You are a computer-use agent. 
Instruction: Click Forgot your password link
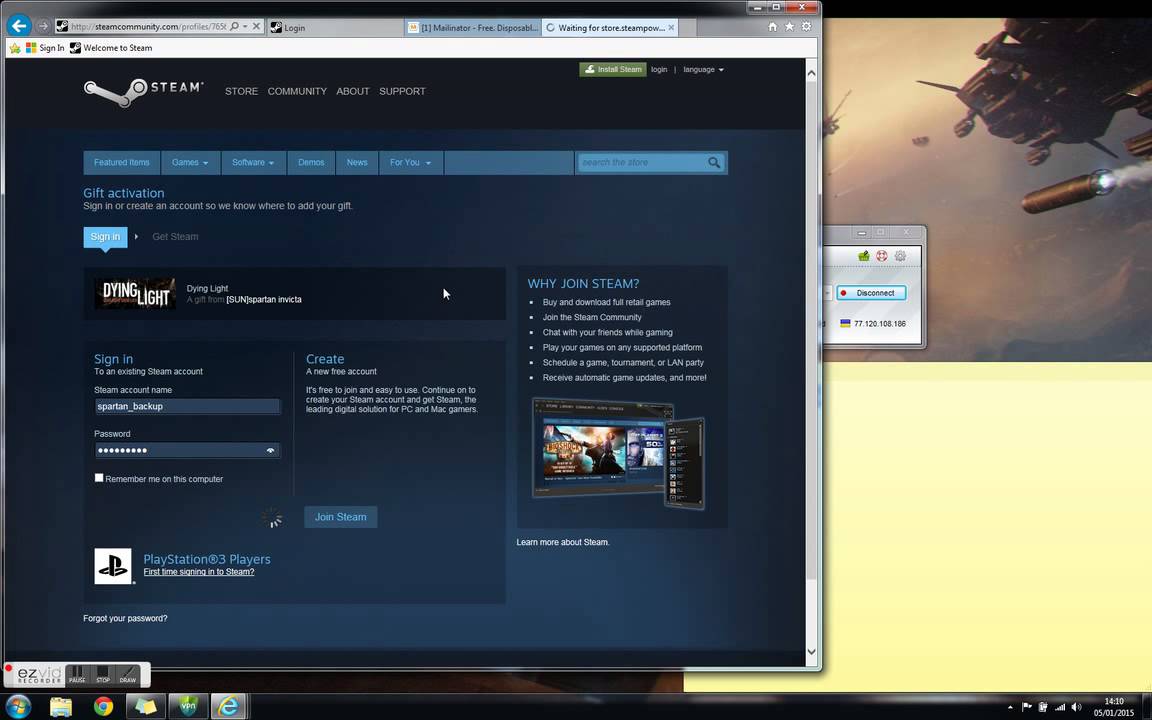pos(125,619)
